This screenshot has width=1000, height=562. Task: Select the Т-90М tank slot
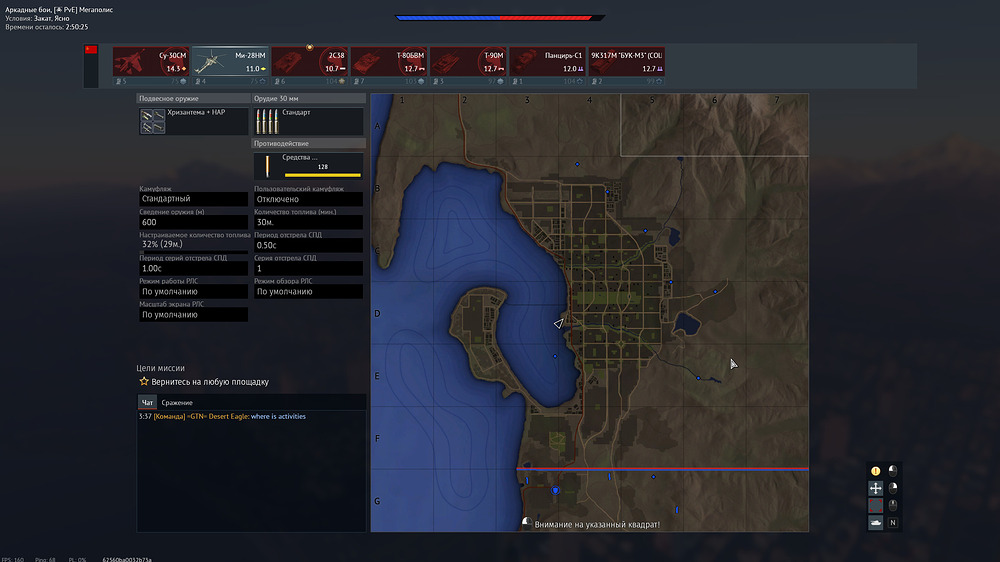click(468, 62)
